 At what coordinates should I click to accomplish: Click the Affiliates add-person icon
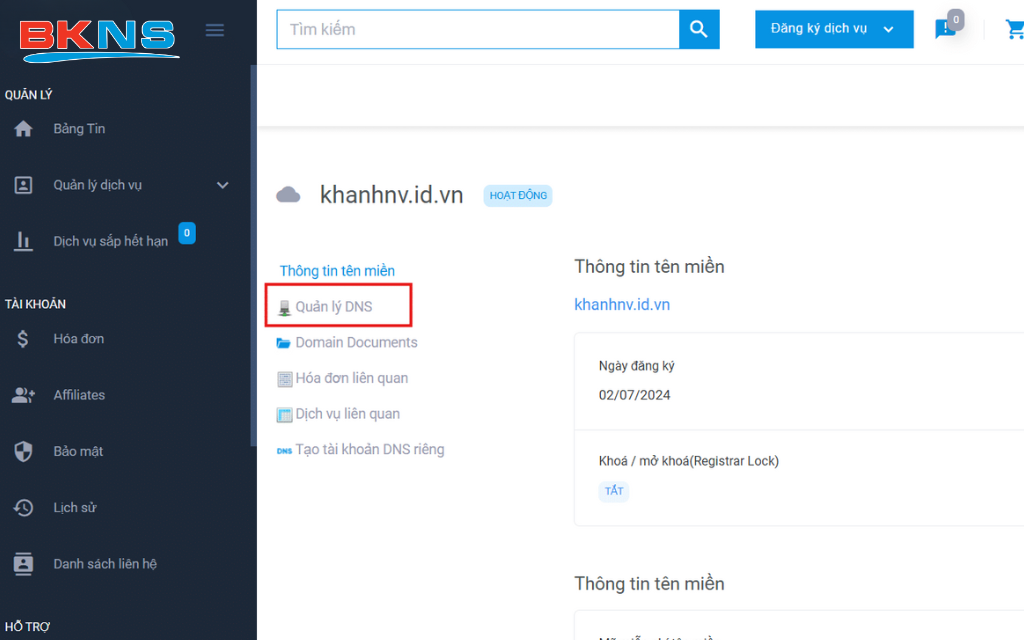23,395
